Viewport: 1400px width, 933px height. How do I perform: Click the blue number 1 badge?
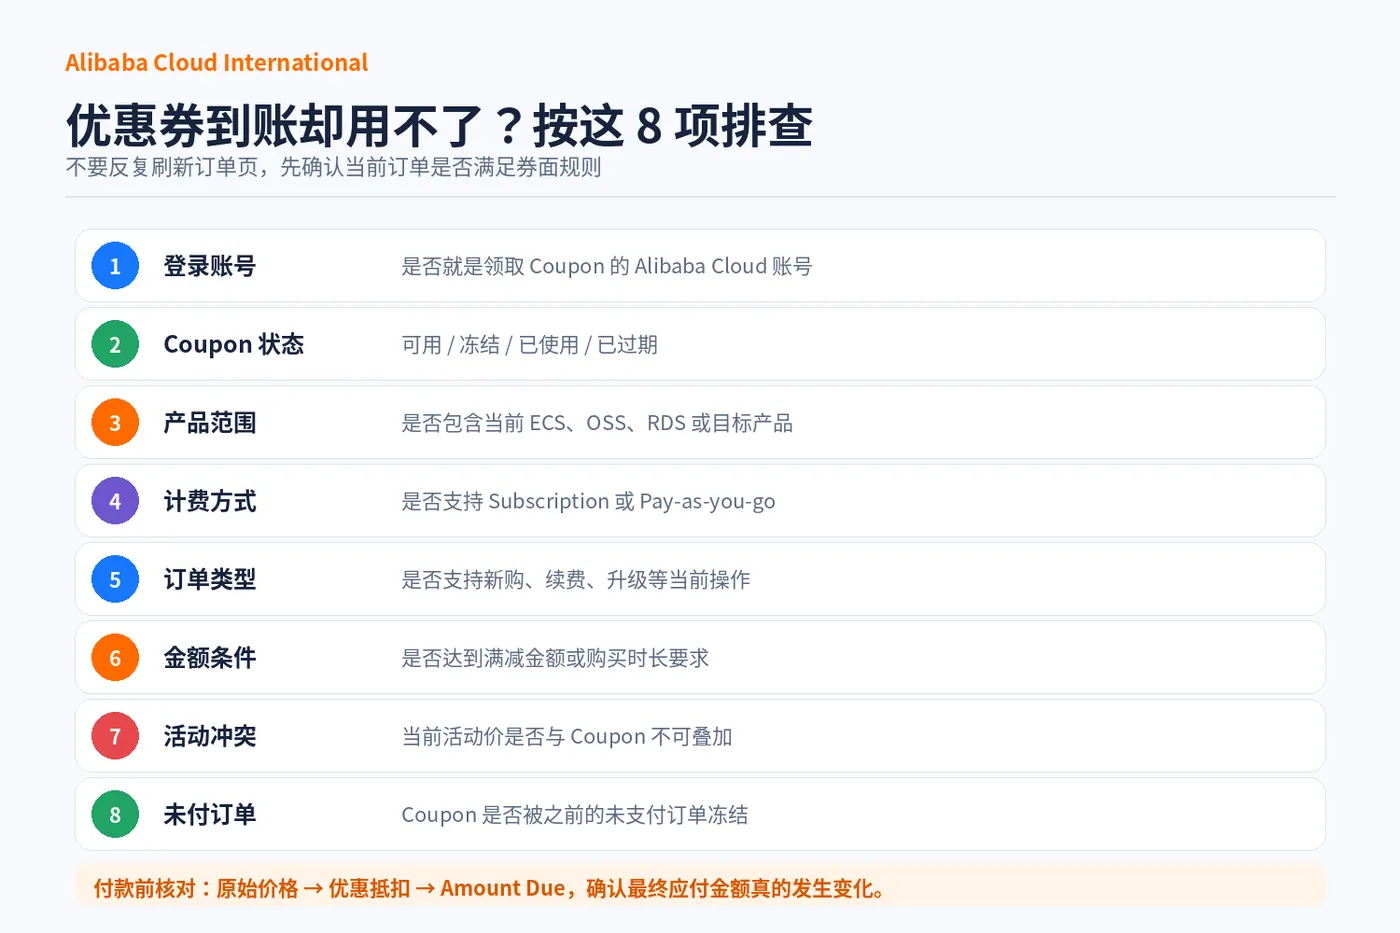[x=115, y=266]
